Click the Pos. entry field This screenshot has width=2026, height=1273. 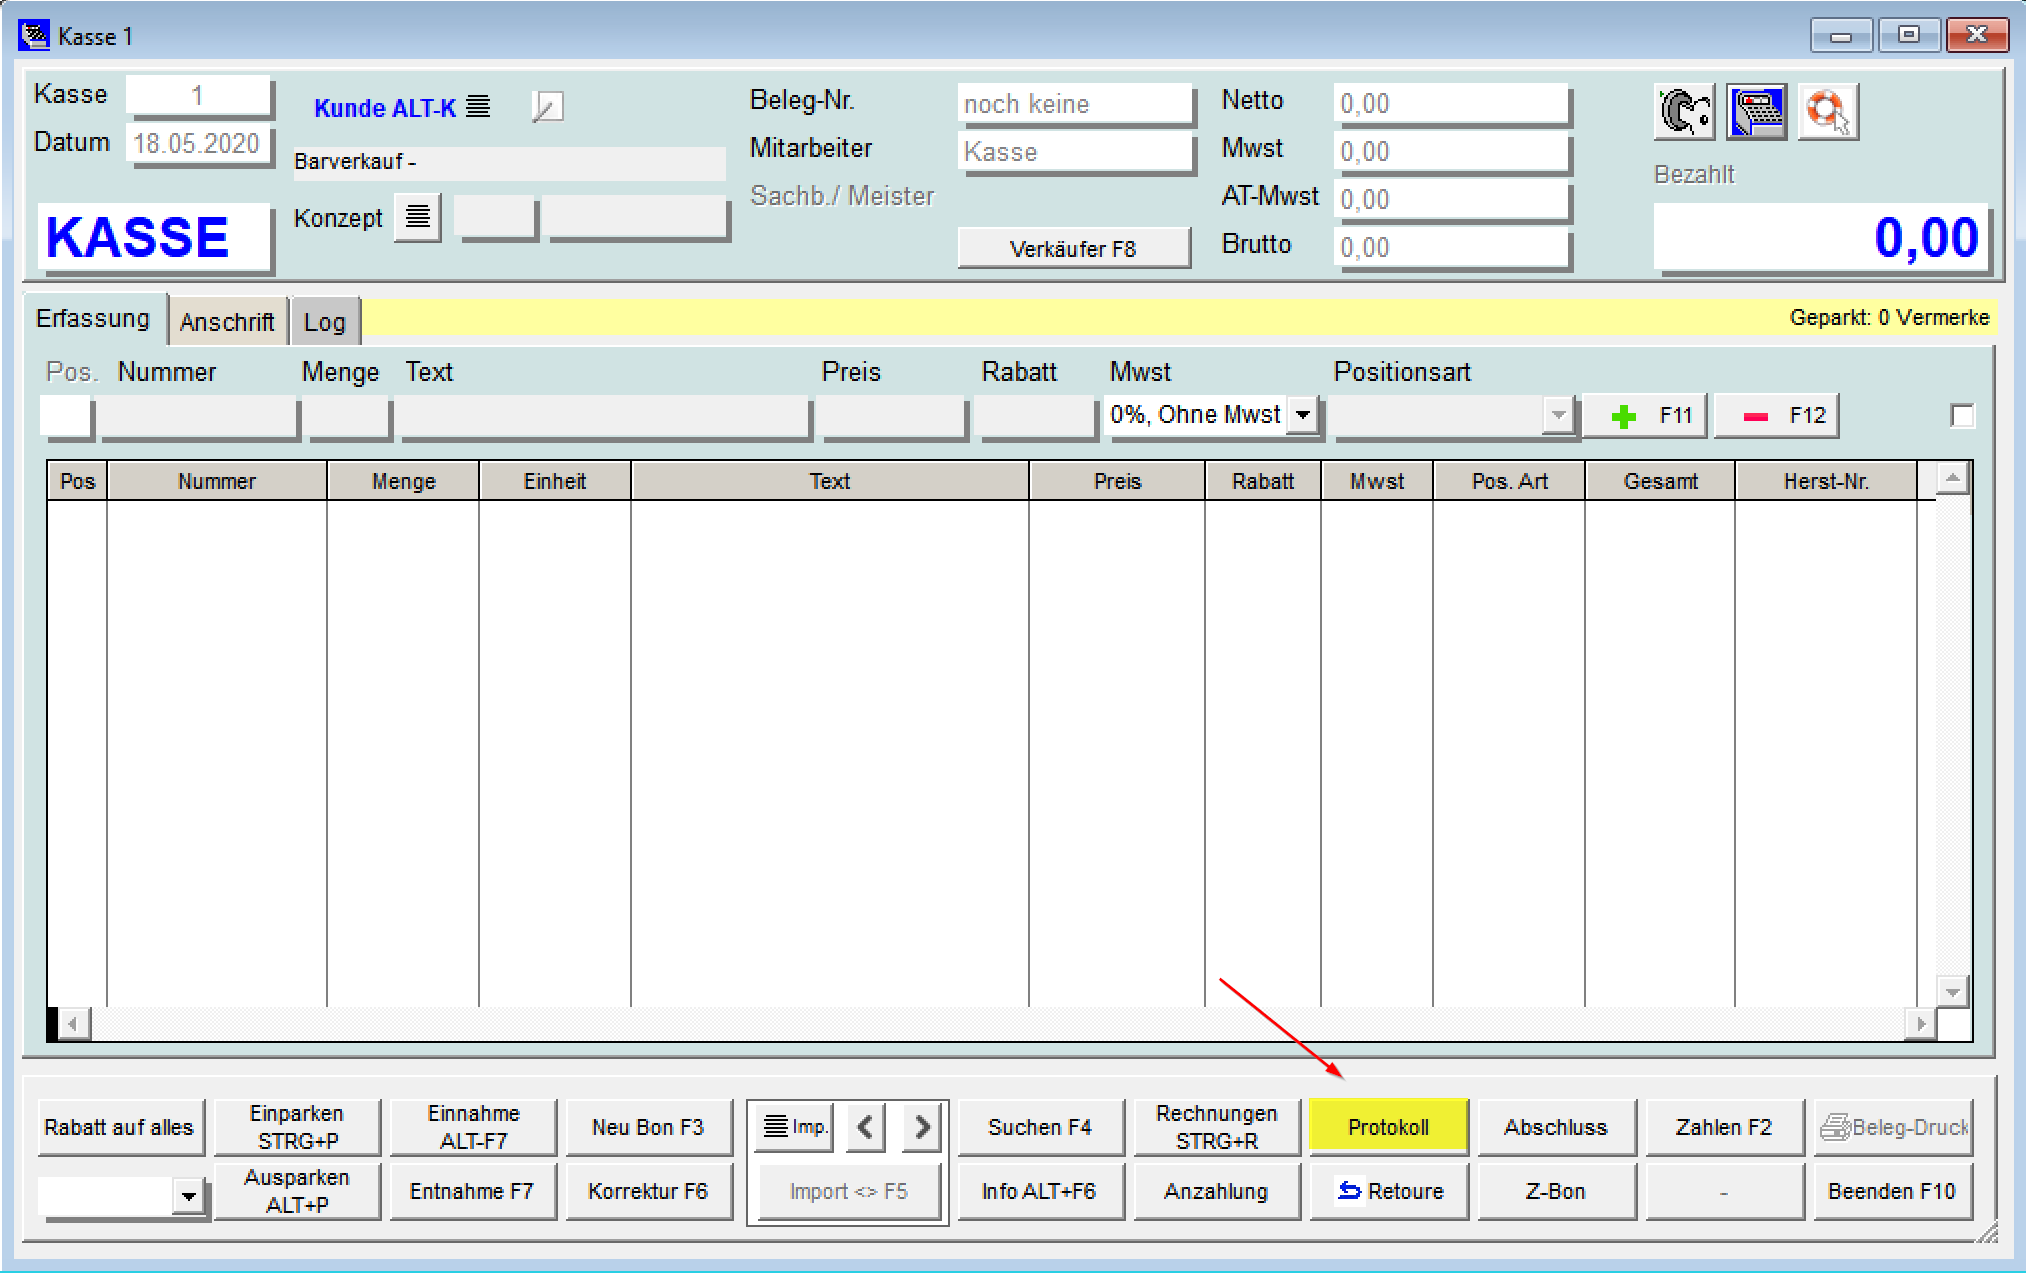[66, 416]
